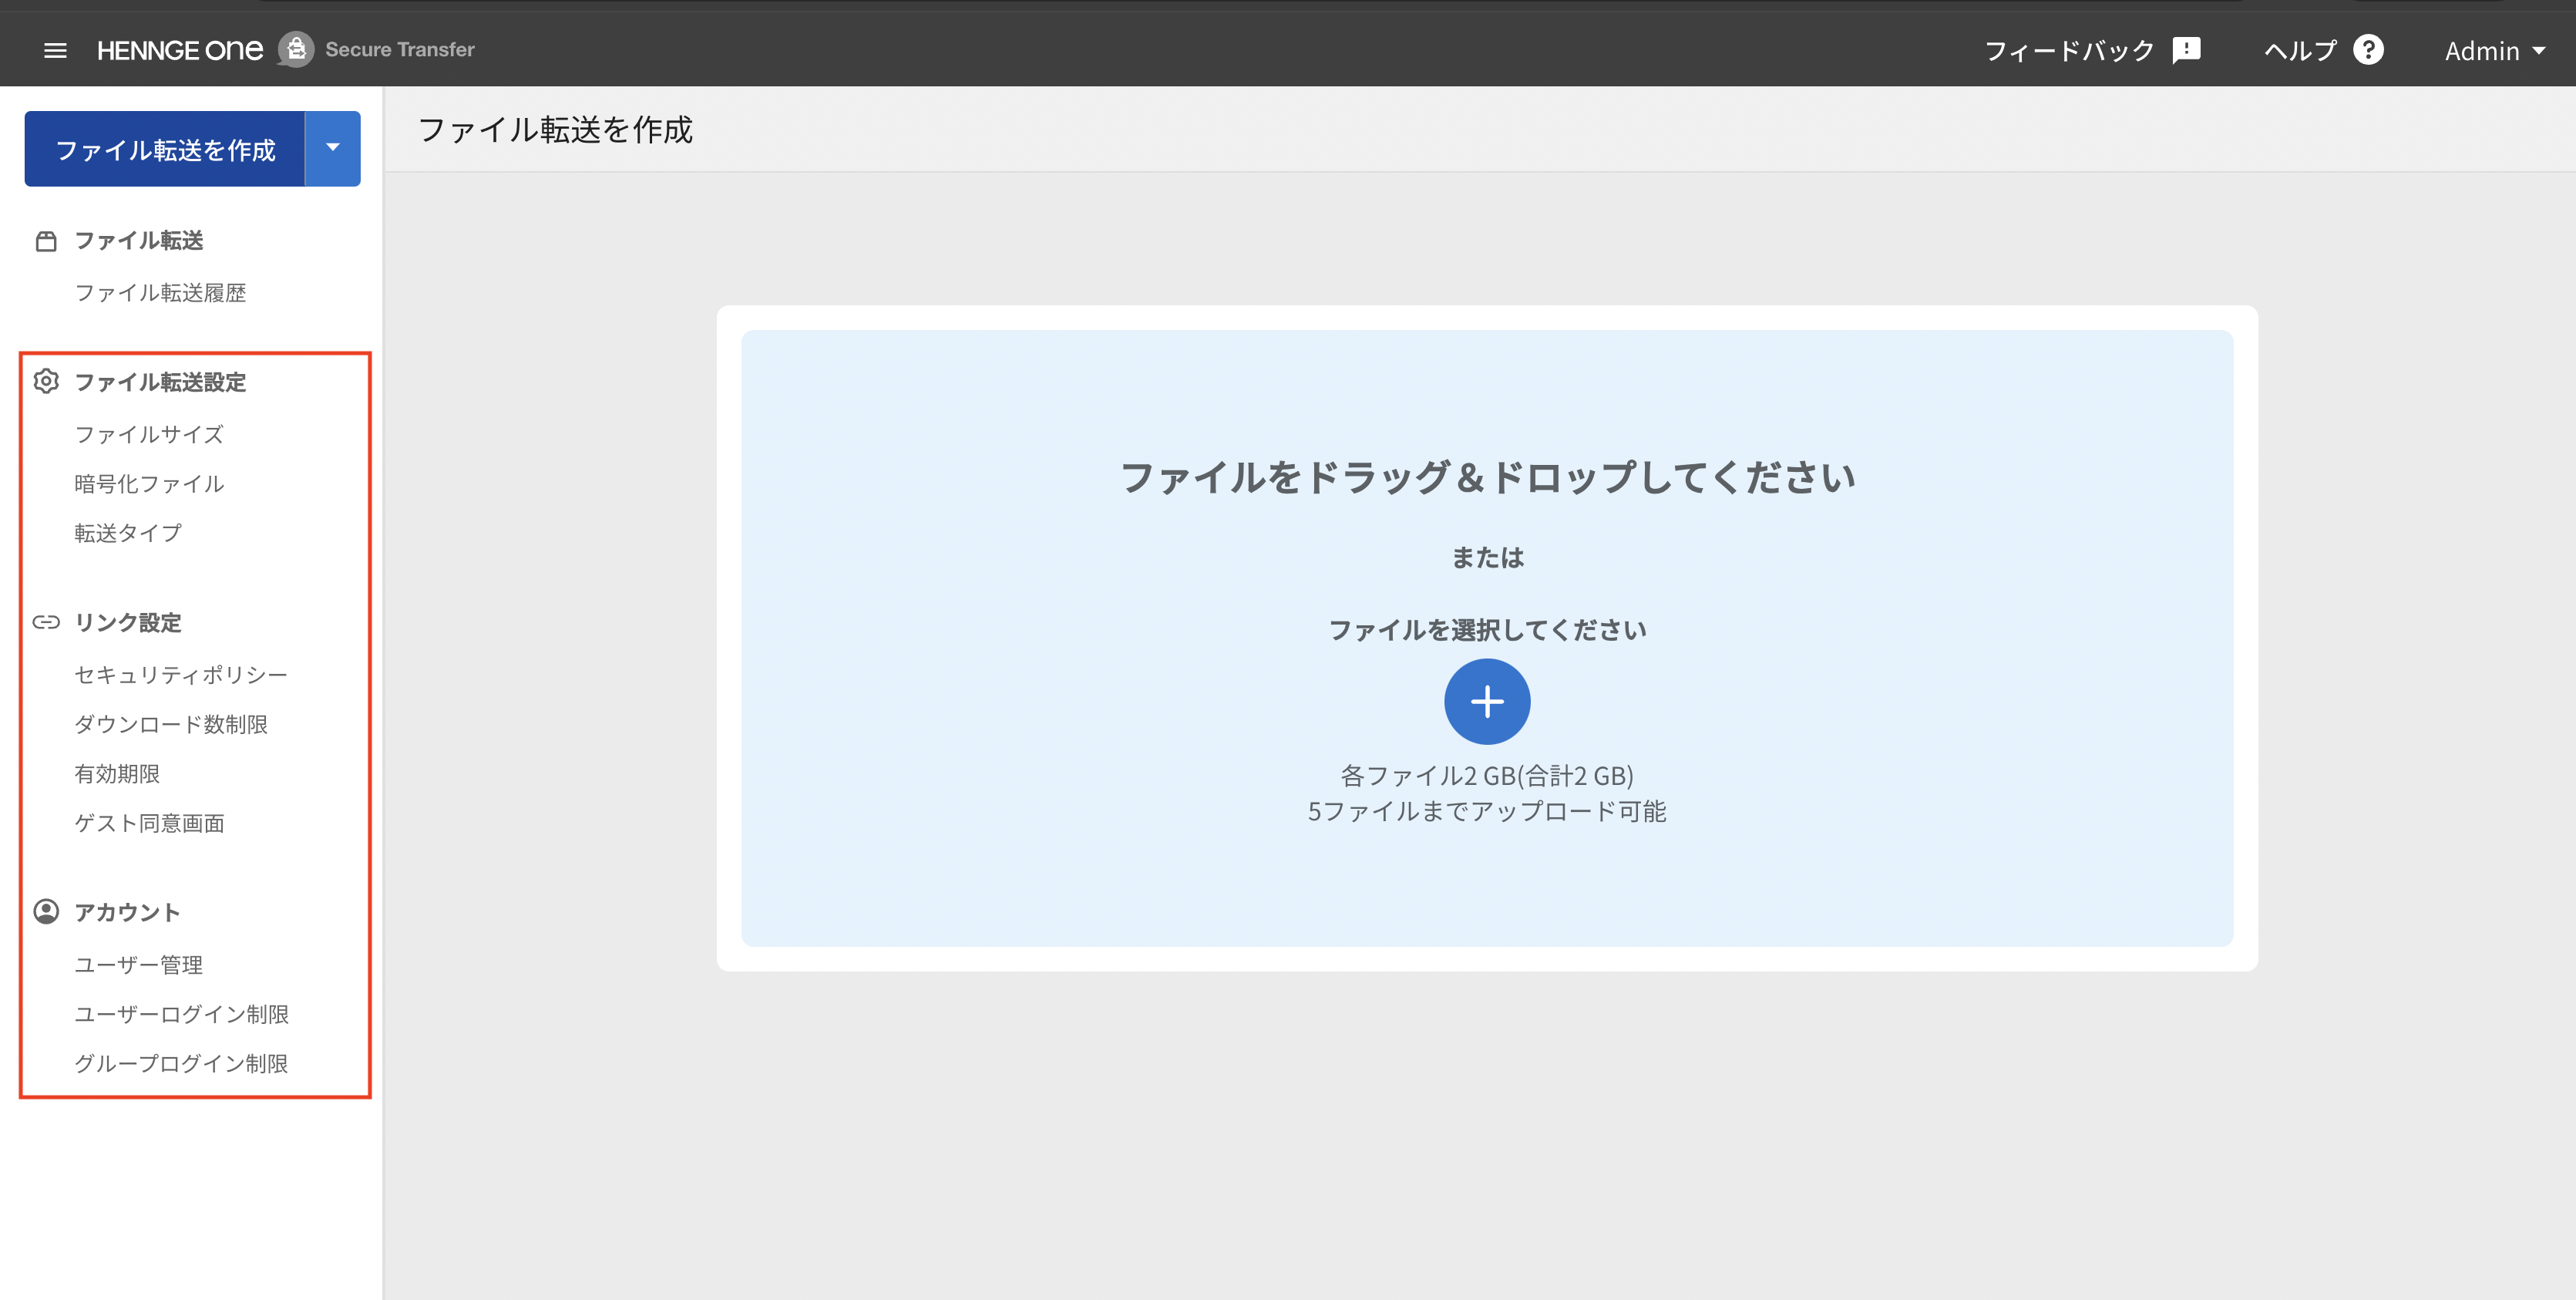The width and height of the screenshot is (2576, 1300).
Task: Click the help question mark icon
Action: pyautogui.click(x=2368, y=50)
